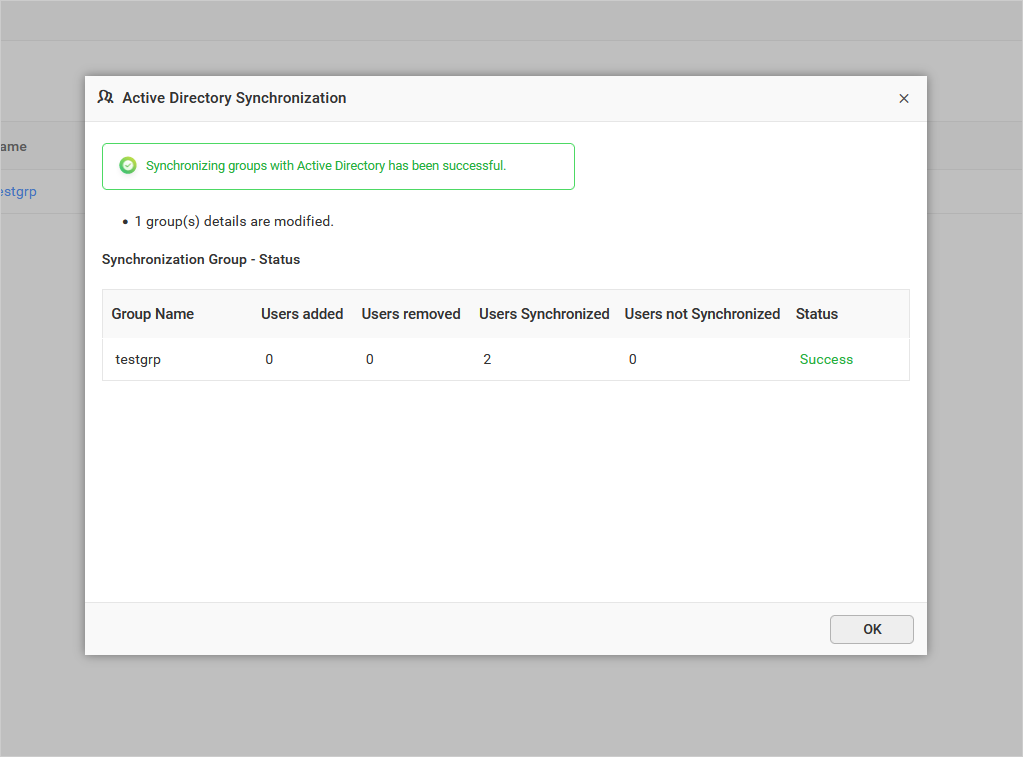Click the Users not Synchronized column header
This screenshot has height=757, width=1023.
(x=702, y=313)
